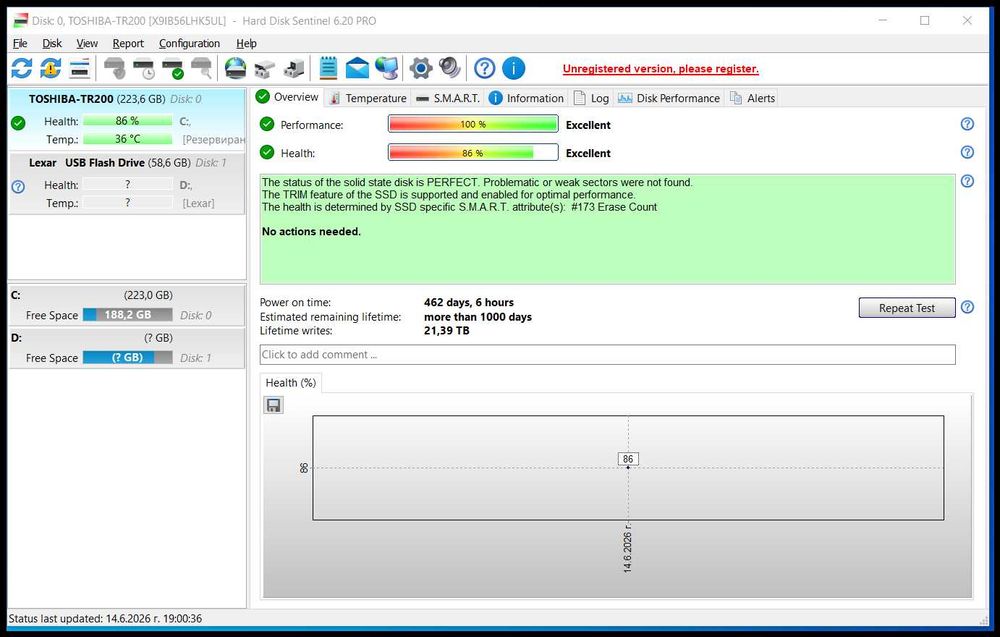
Task: Click the 86 data point label in graph
Action: pyautogui.click(x=628, y=459)
